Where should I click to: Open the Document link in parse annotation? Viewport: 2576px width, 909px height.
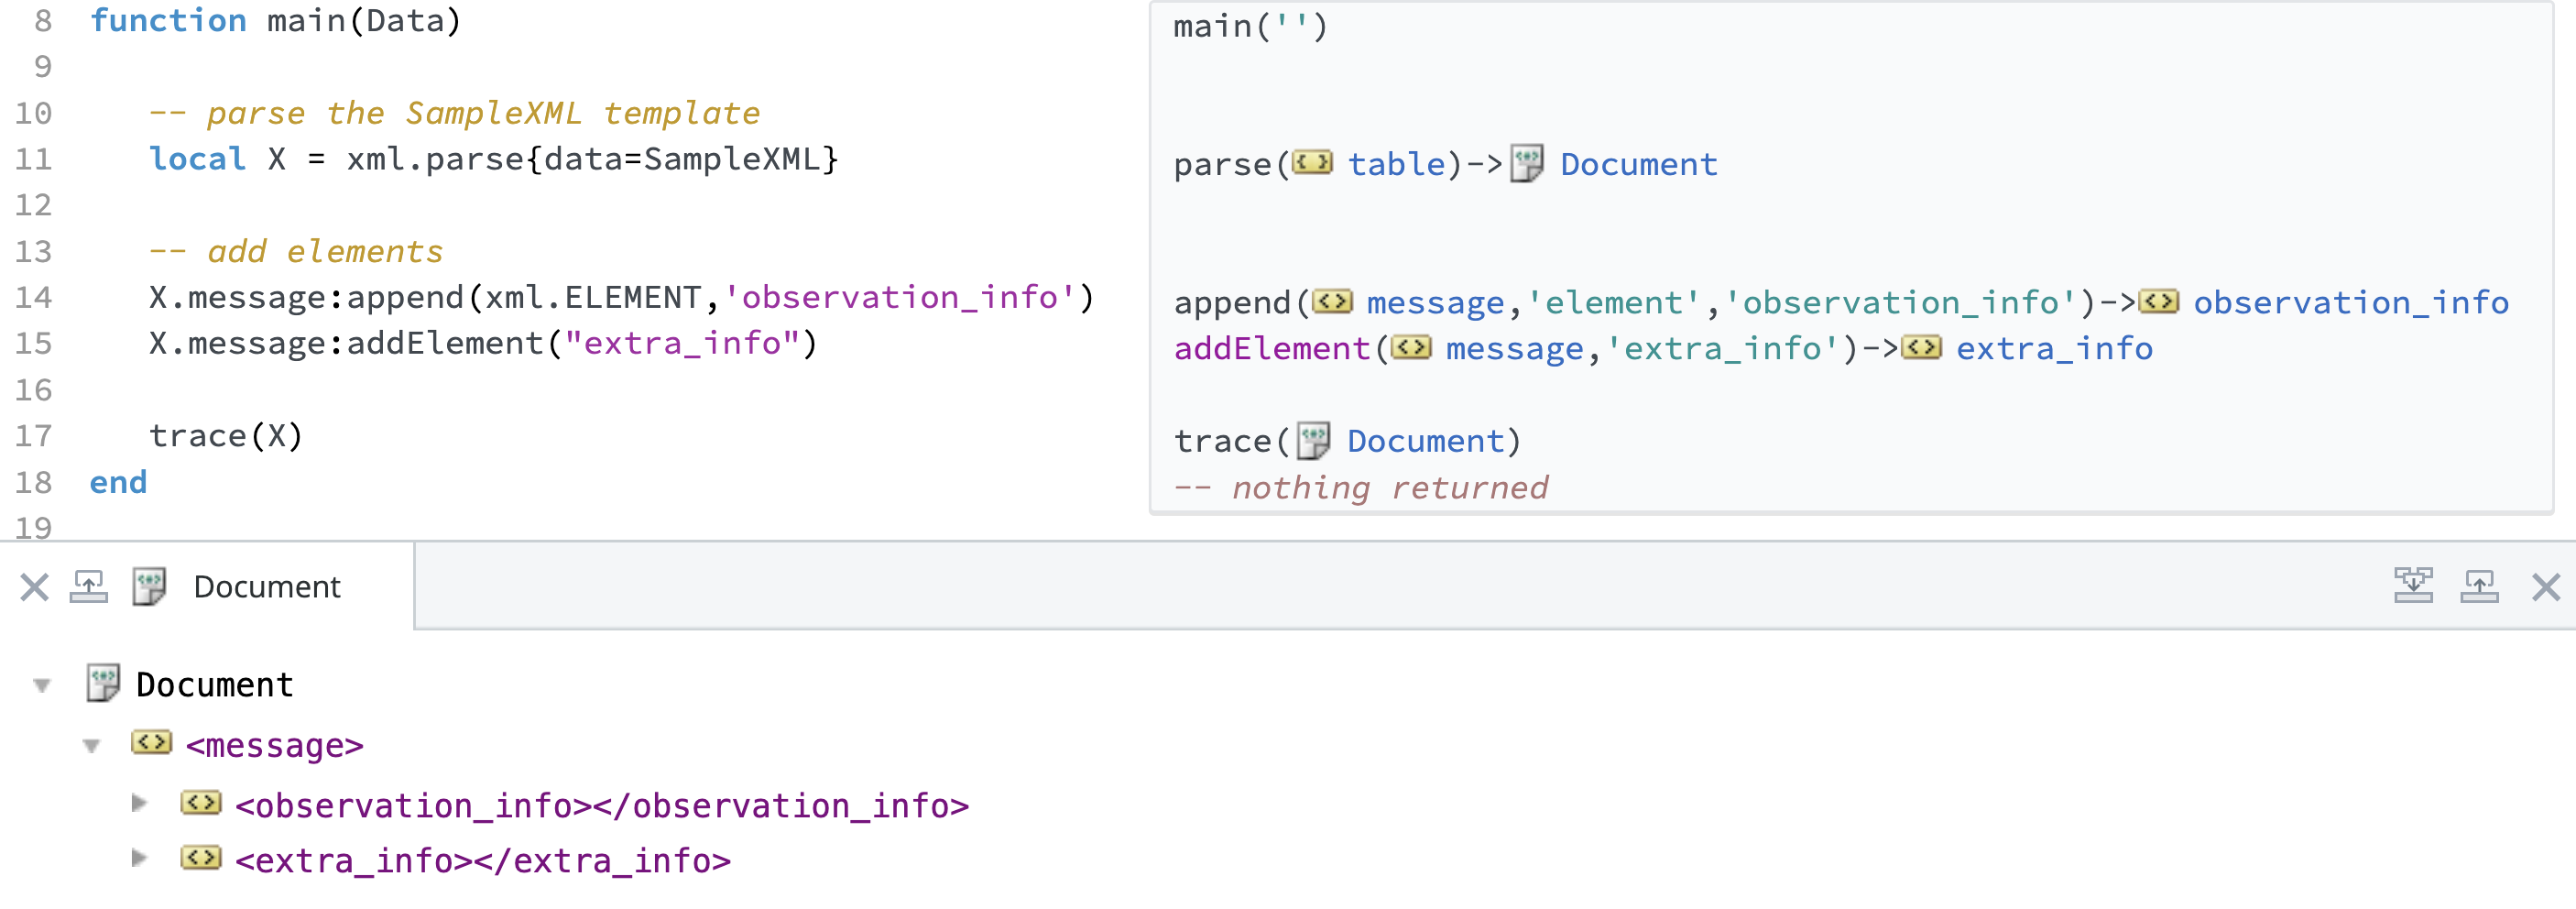tap(1638, 164)
